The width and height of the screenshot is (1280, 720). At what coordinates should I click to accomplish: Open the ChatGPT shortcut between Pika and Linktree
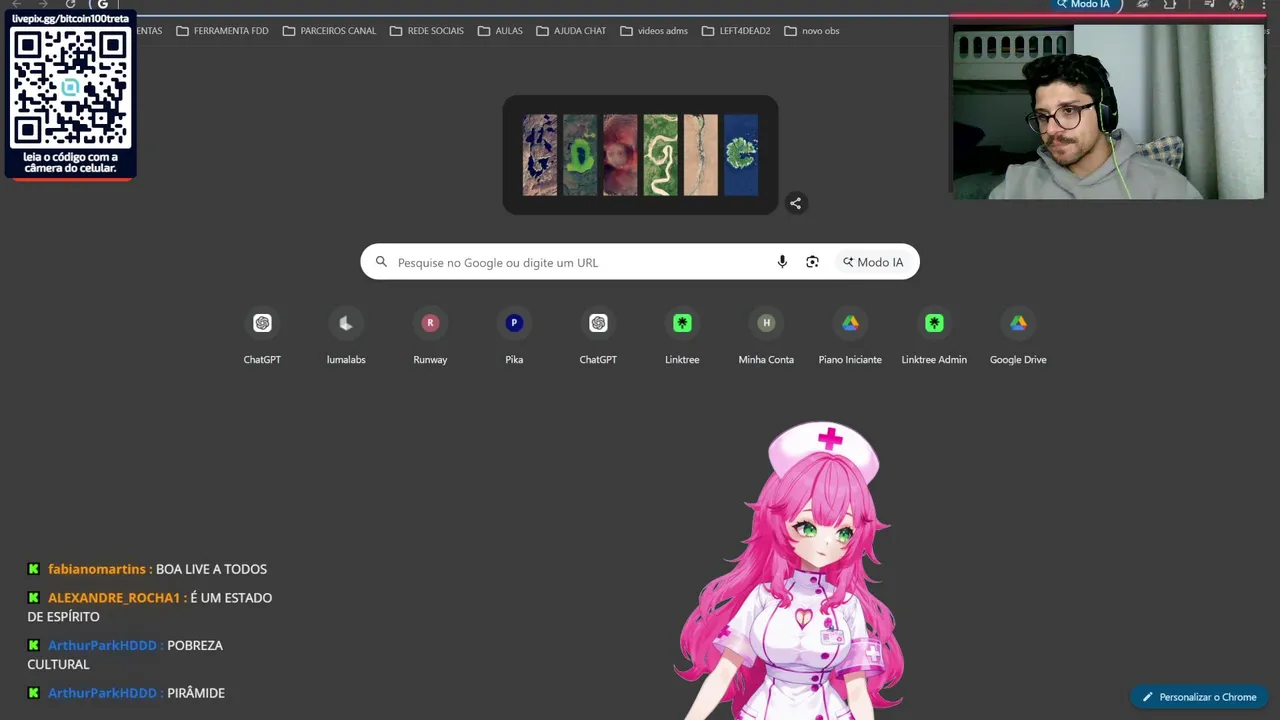coord(598,337)
